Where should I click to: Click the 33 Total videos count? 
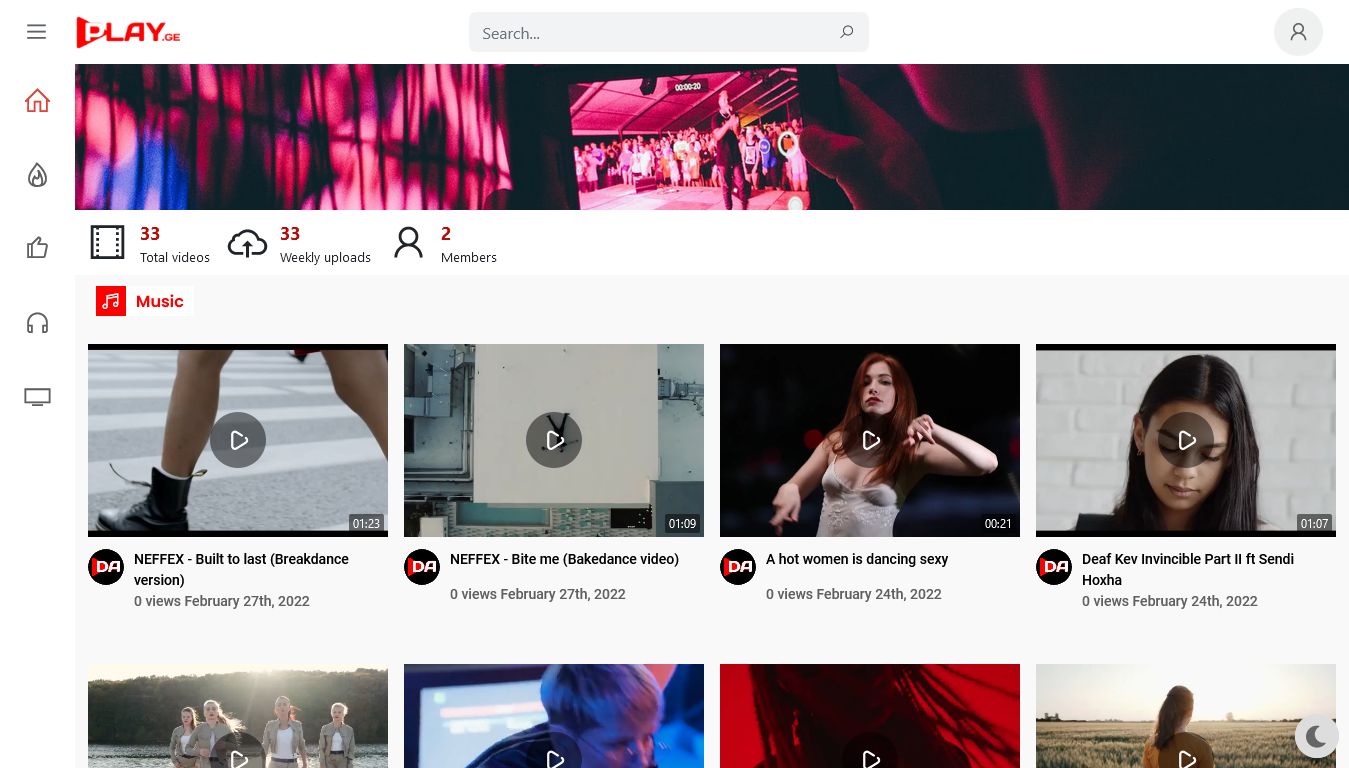(x=150, y=234)
